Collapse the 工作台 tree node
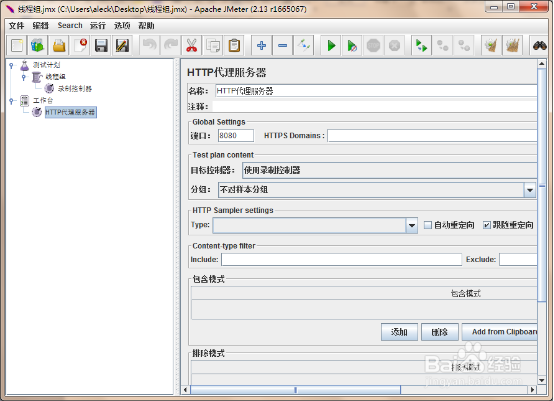 pos(11,101)
